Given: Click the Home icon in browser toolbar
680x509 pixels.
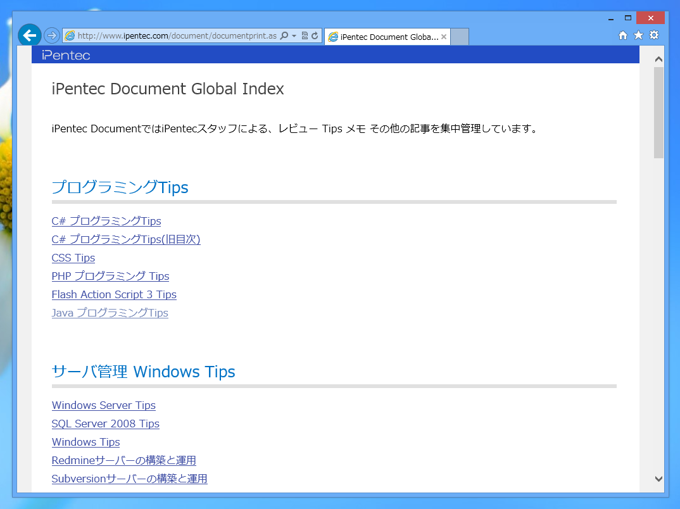Looking at the screenshot, I should 623,35.
